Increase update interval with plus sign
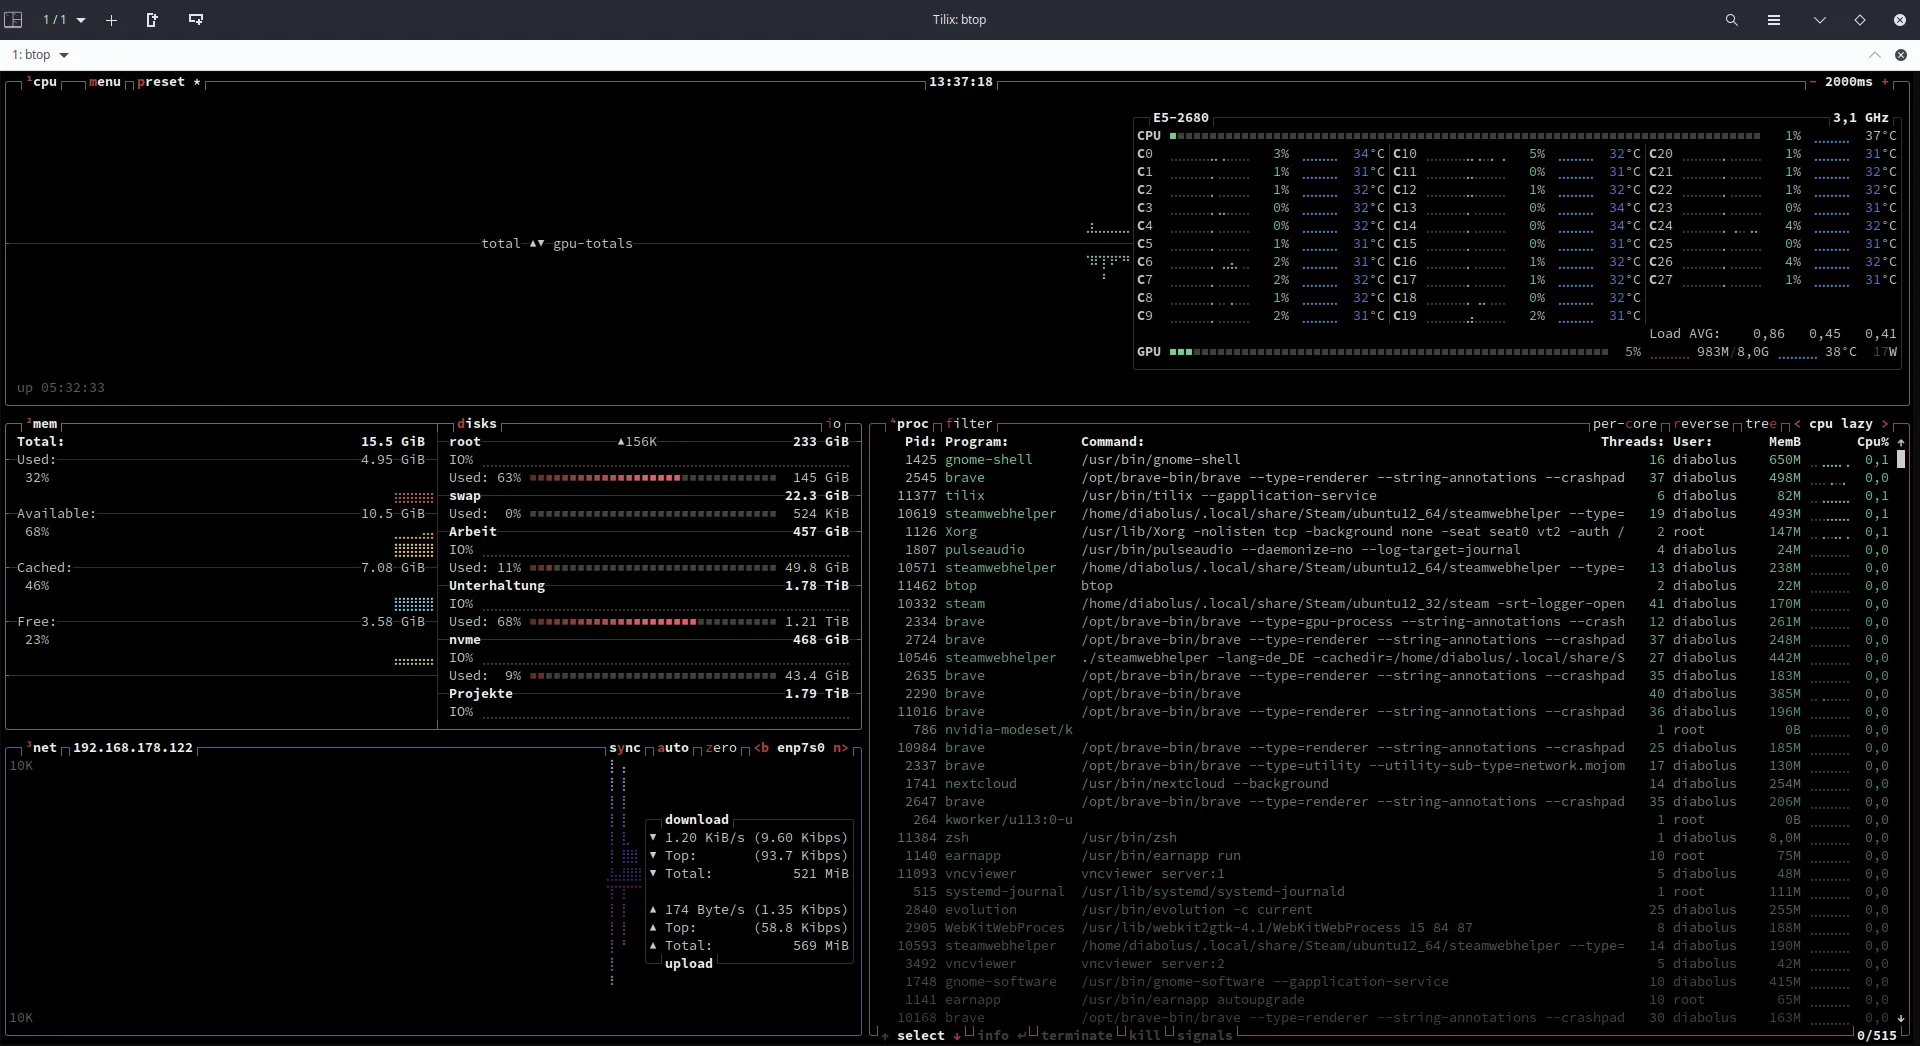The height and width of the screenshot is (1046, 1920). (1886, 82)
